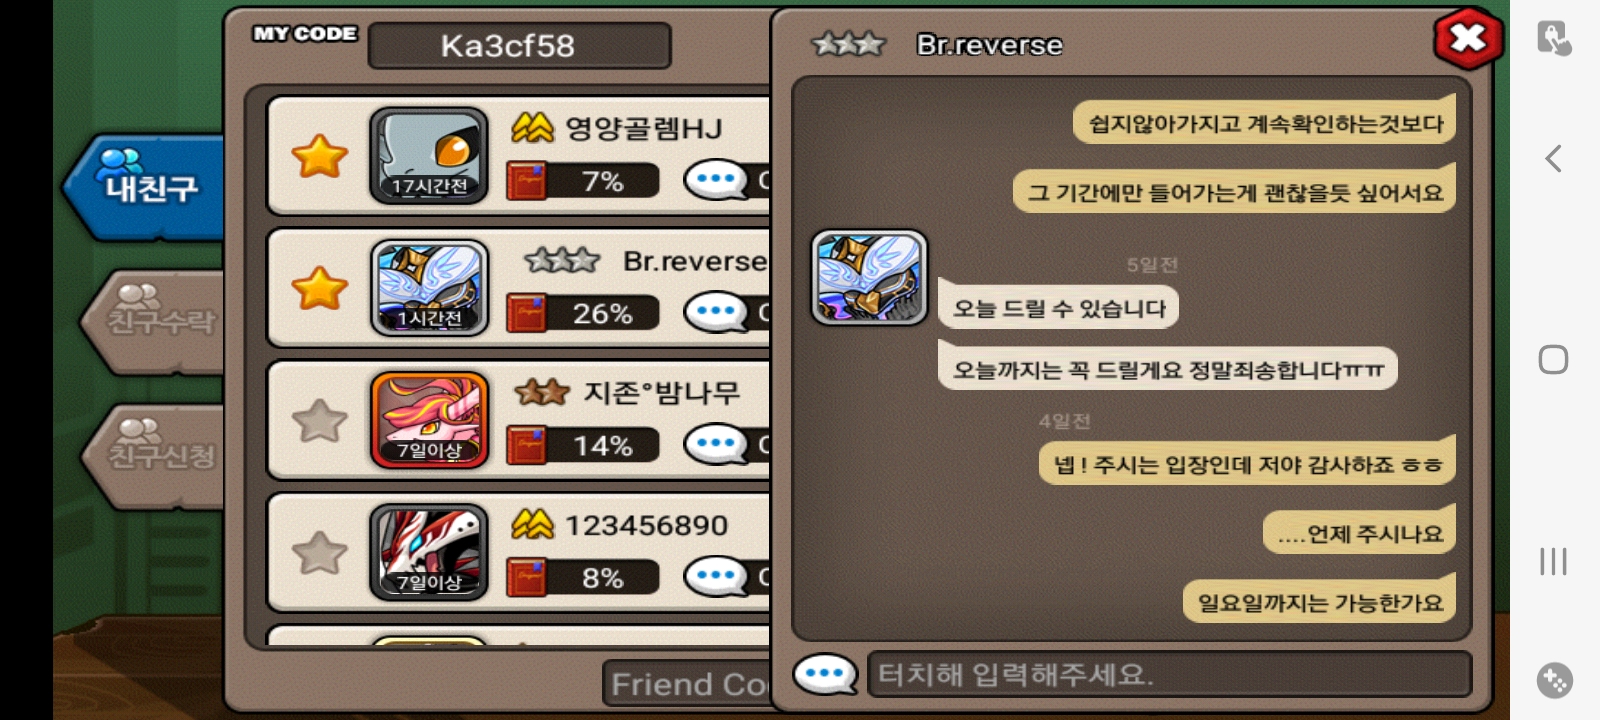Image resolution: width=1600 pixels, height=720 pixels.
Task: Close the Br.reverse chat window
Action: coord(1467,38)
